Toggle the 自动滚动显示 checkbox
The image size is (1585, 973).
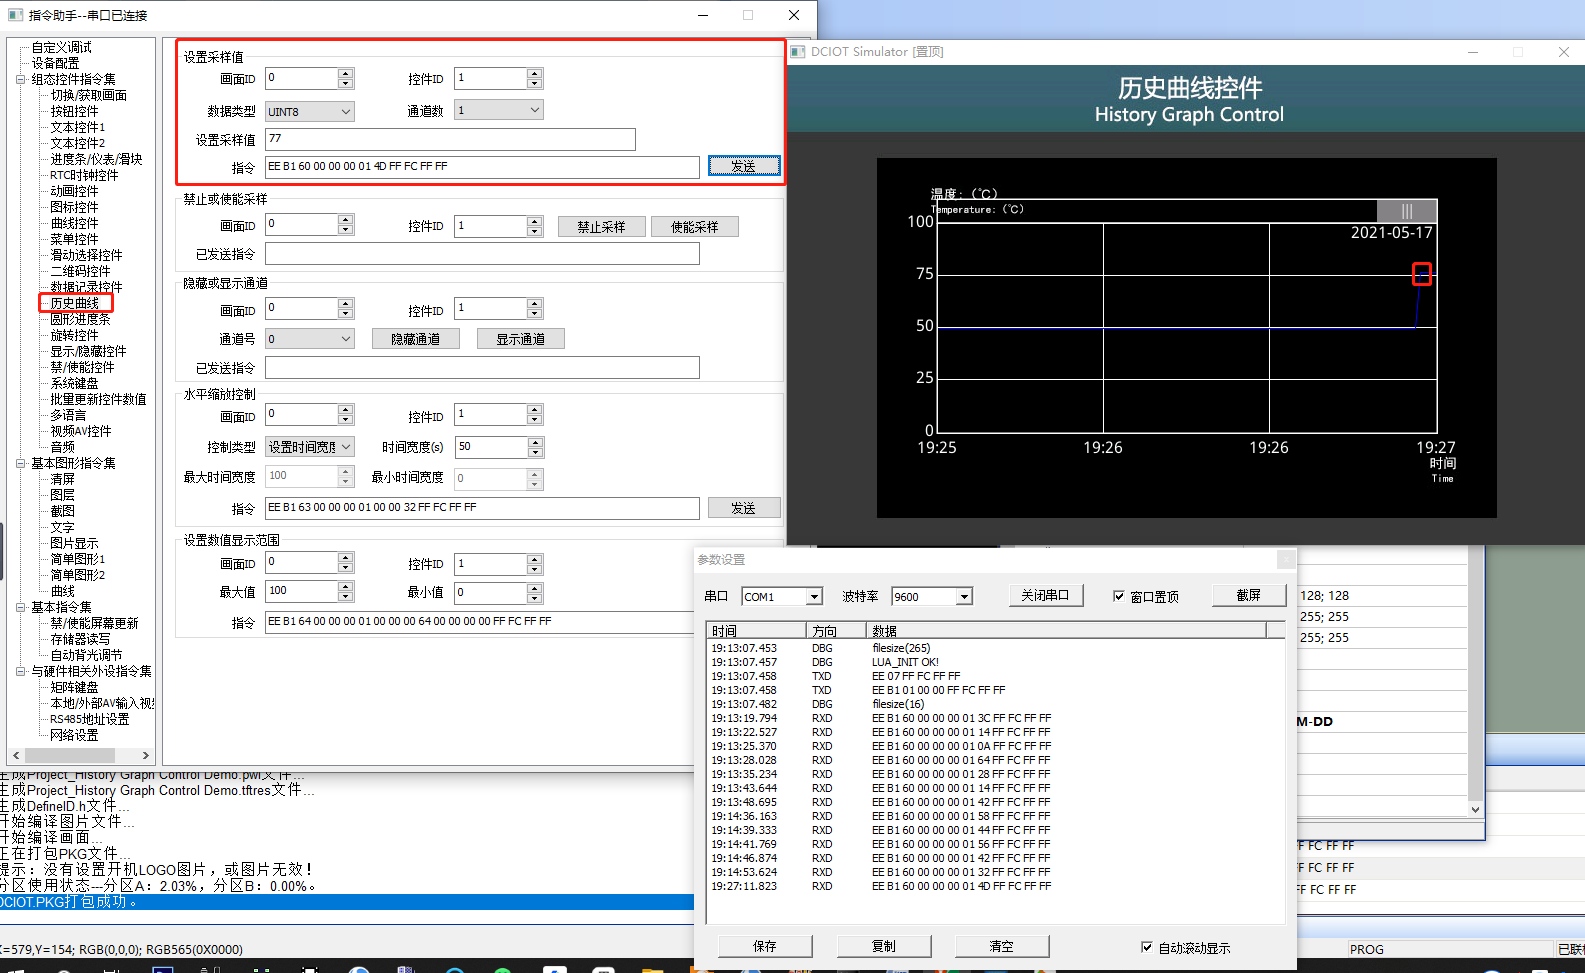point(1147,947)
